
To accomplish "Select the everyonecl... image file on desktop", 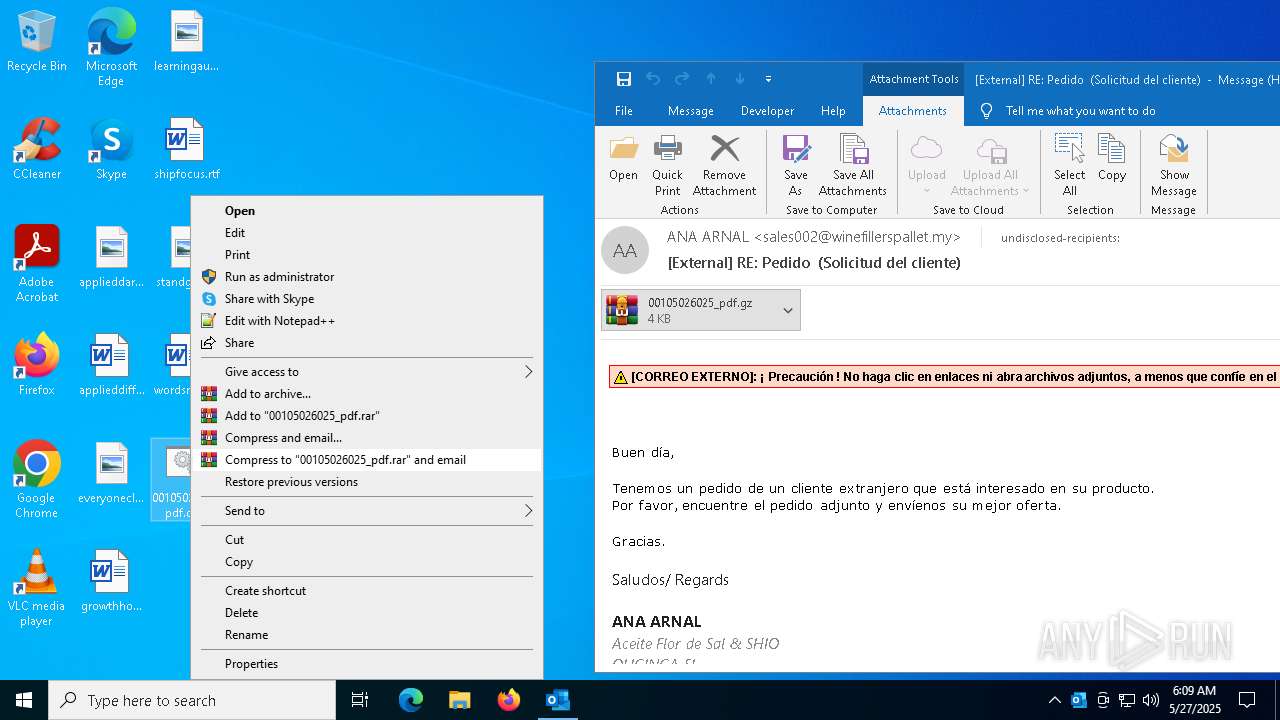I will pyautogui.click(x=111, y=473).
